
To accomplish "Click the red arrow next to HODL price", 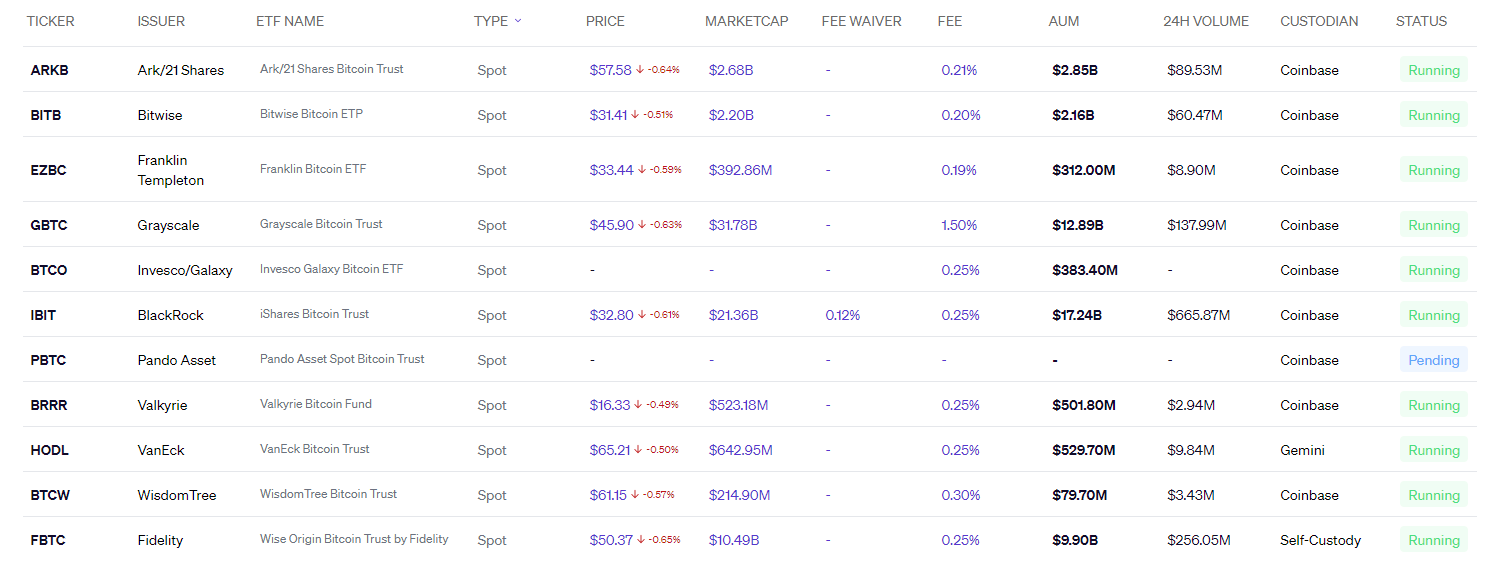I will pos(639,450).
